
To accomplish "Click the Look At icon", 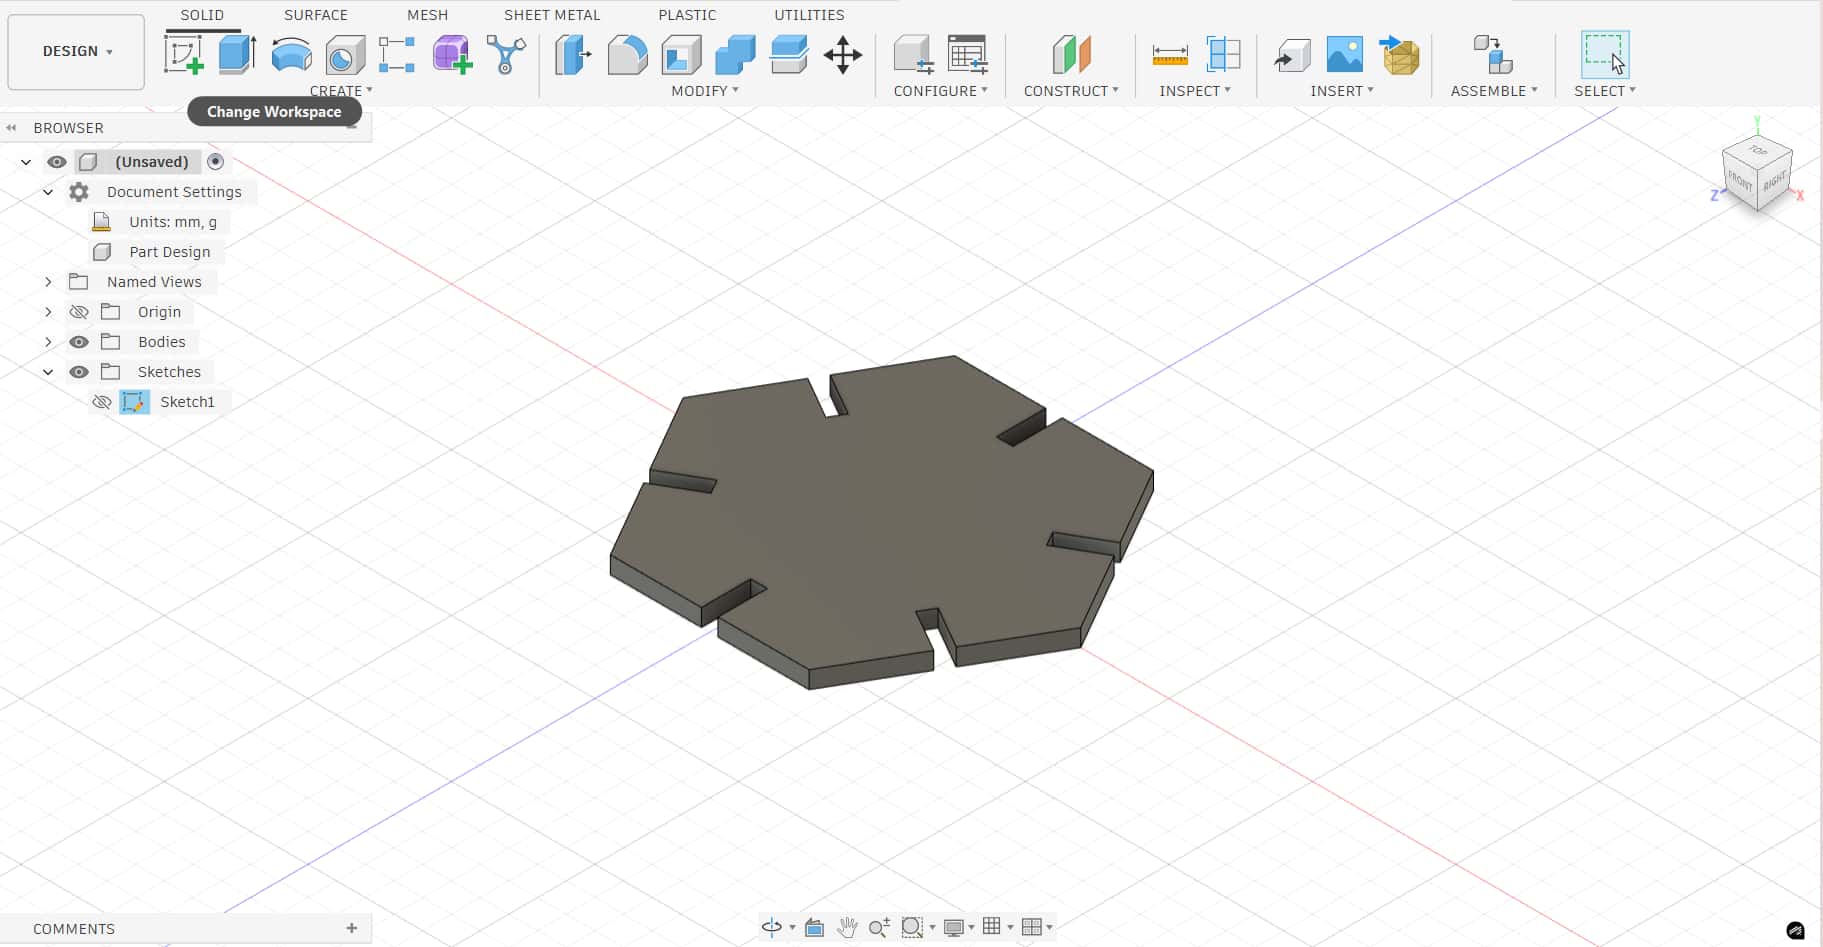I will [815, 927].
